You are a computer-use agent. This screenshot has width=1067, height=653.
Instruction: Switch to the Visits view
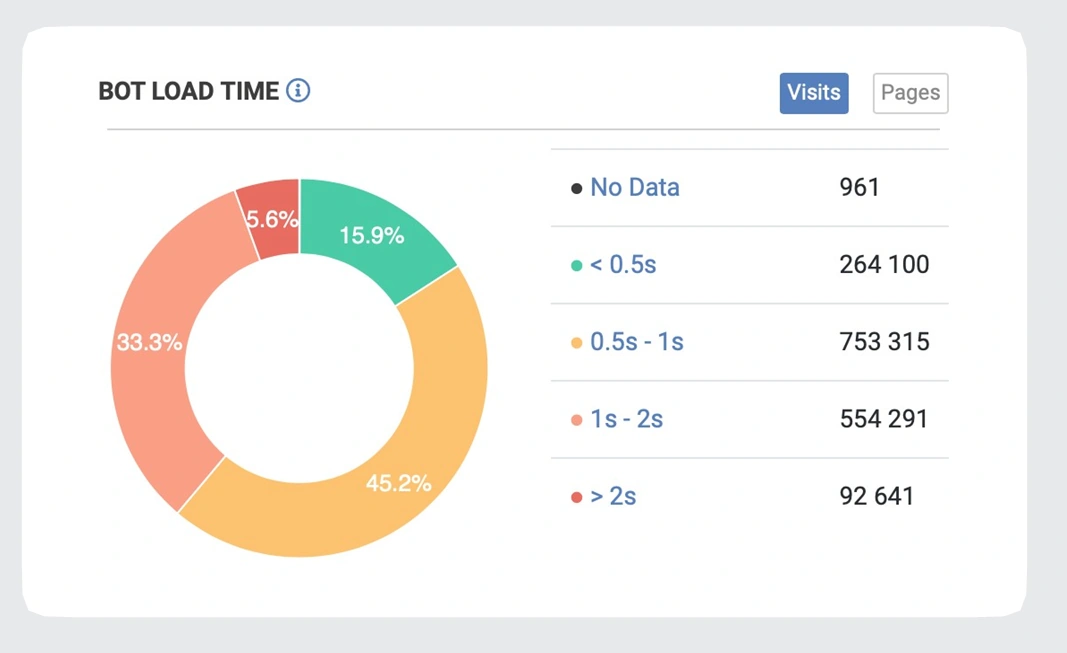pos(814,93)
